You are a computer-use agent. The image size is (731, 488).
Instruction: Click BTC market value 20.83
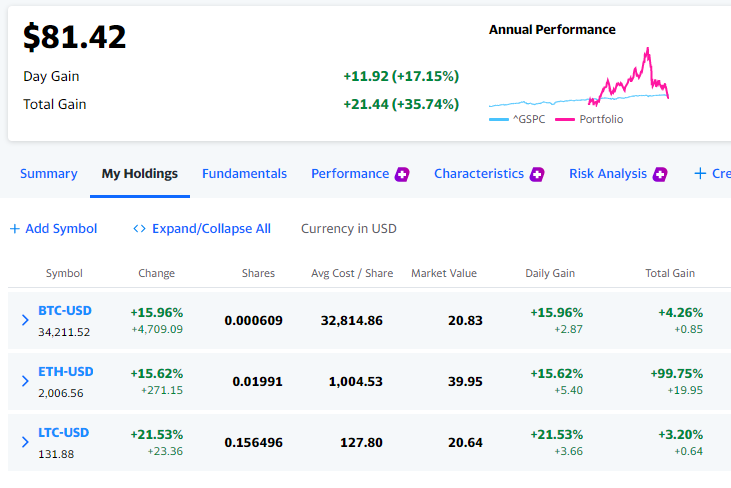click(465, 321)
